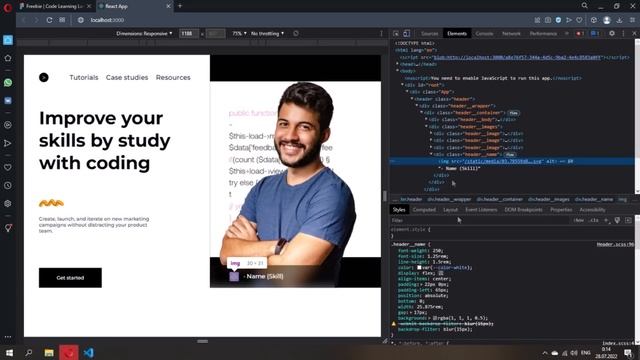The height and width of the screenshot is (360, 640).
Task: Switch to the Sources tab
Action: click(429, 33)
